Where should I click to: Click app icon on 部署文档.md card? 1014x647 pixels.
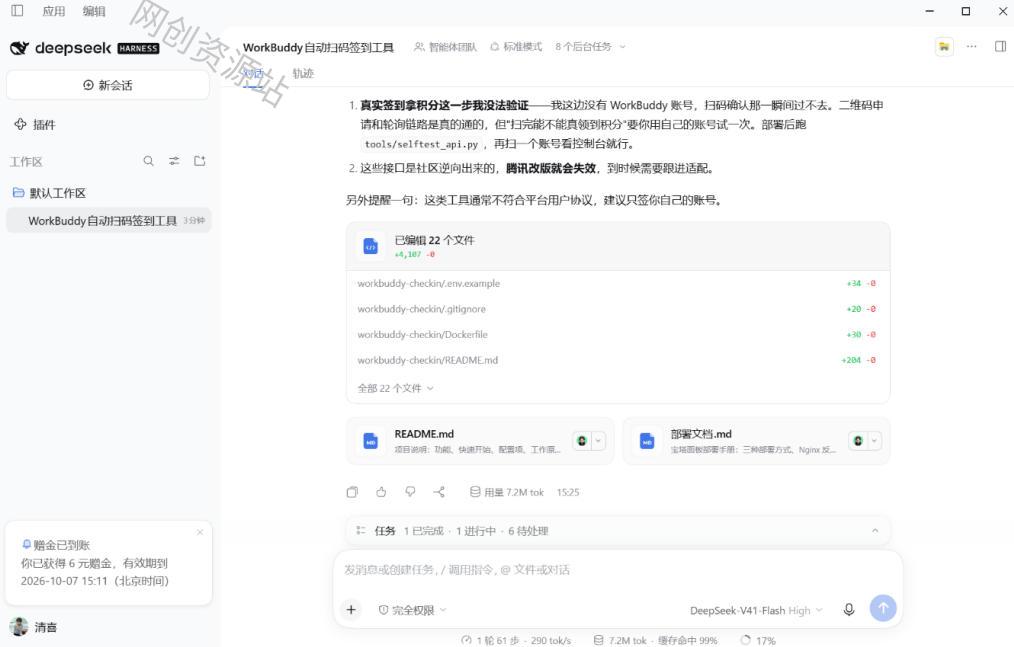coord(858,441)
